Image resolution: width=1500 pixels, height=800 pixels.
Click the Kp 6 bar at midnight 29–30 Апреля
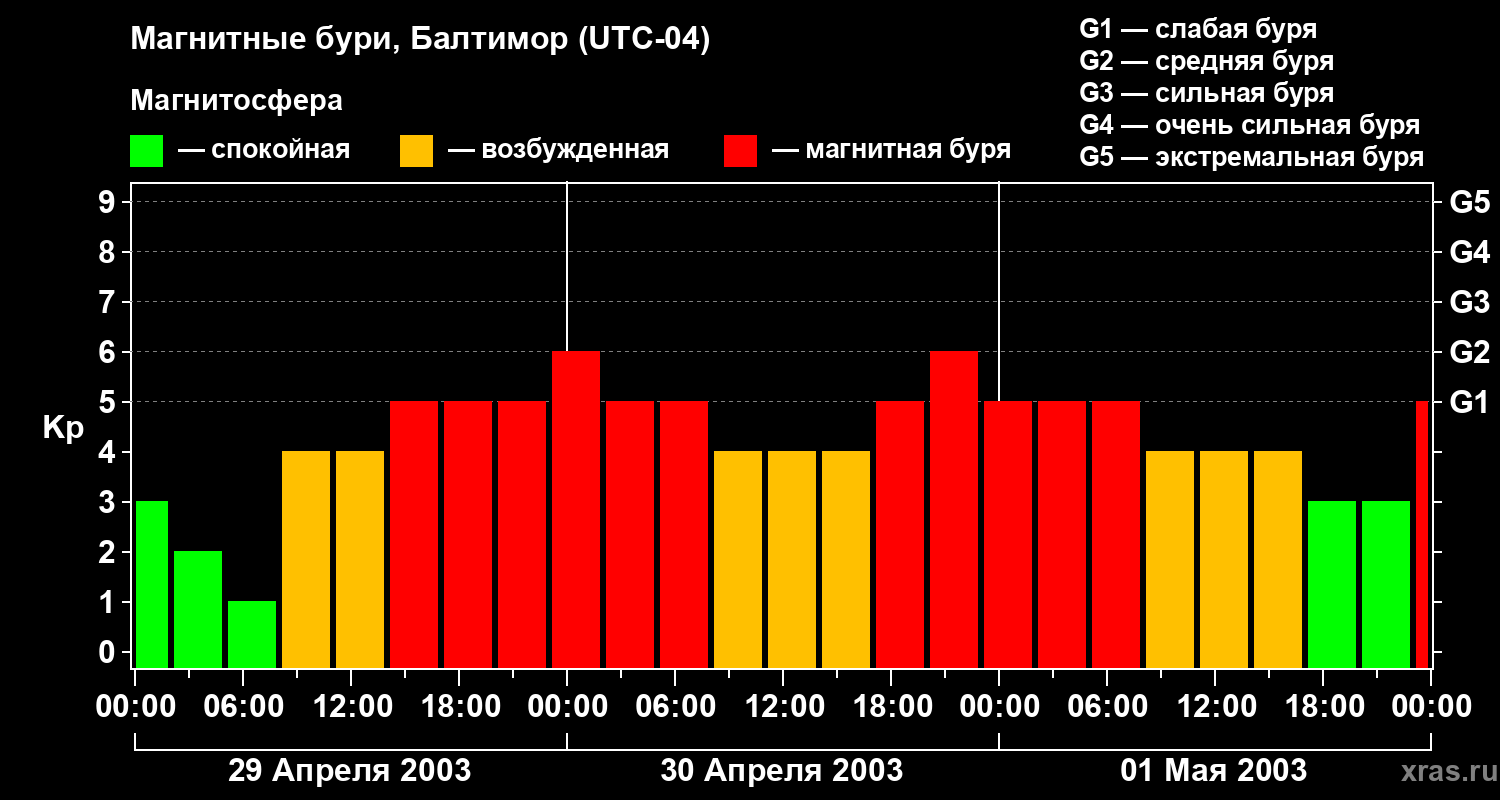pos(576,509)
